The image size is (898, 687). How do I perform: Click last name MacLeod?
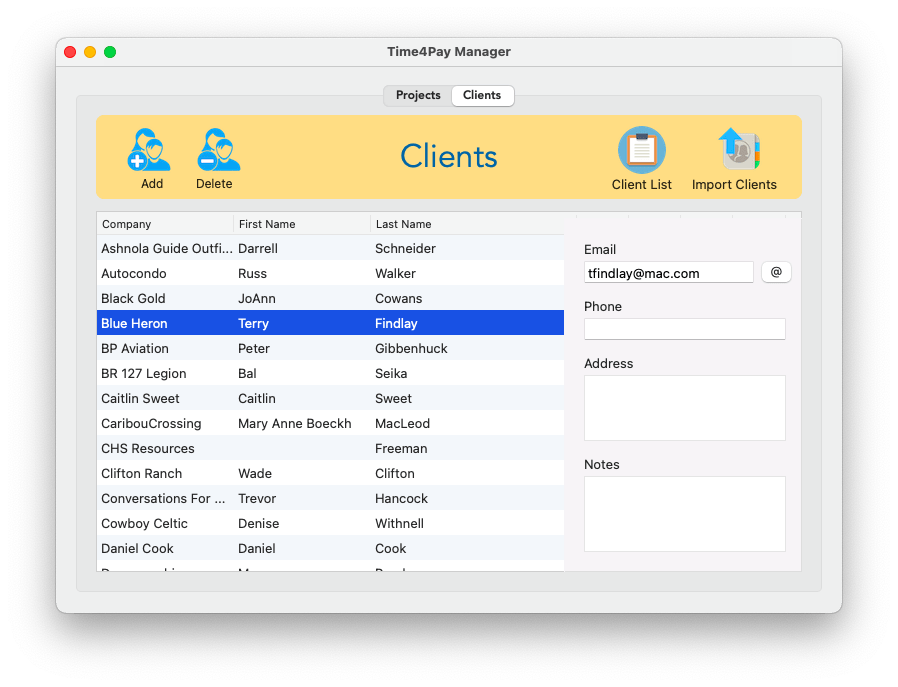(403, 423)
